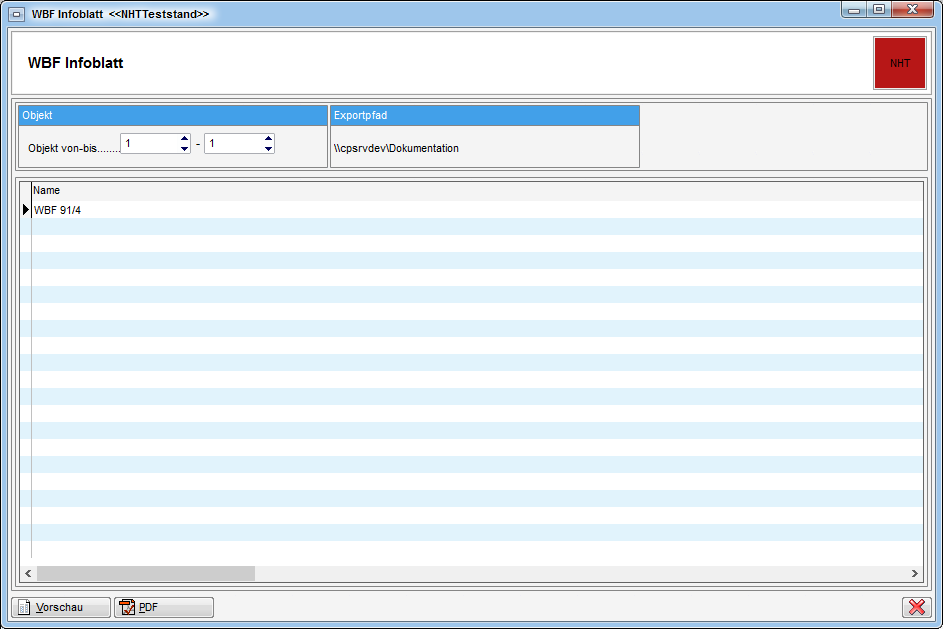Click the \\cpsrvdev\Dokumentation export path
Viewport: 943px width, 629px height.
pos(396,148)
